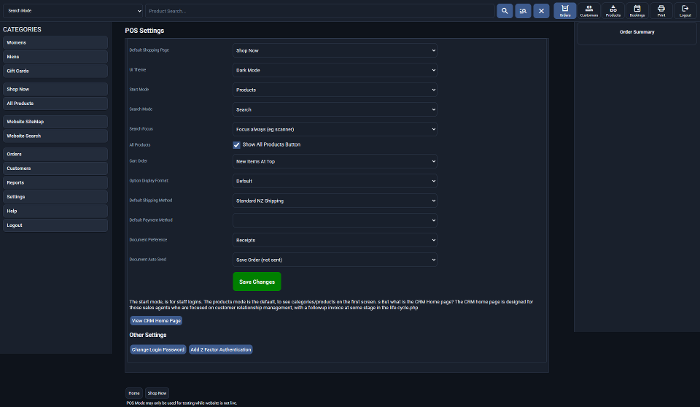Open Start Mode dropdown showing Products

pyautogui.click(x=335, y=90)
